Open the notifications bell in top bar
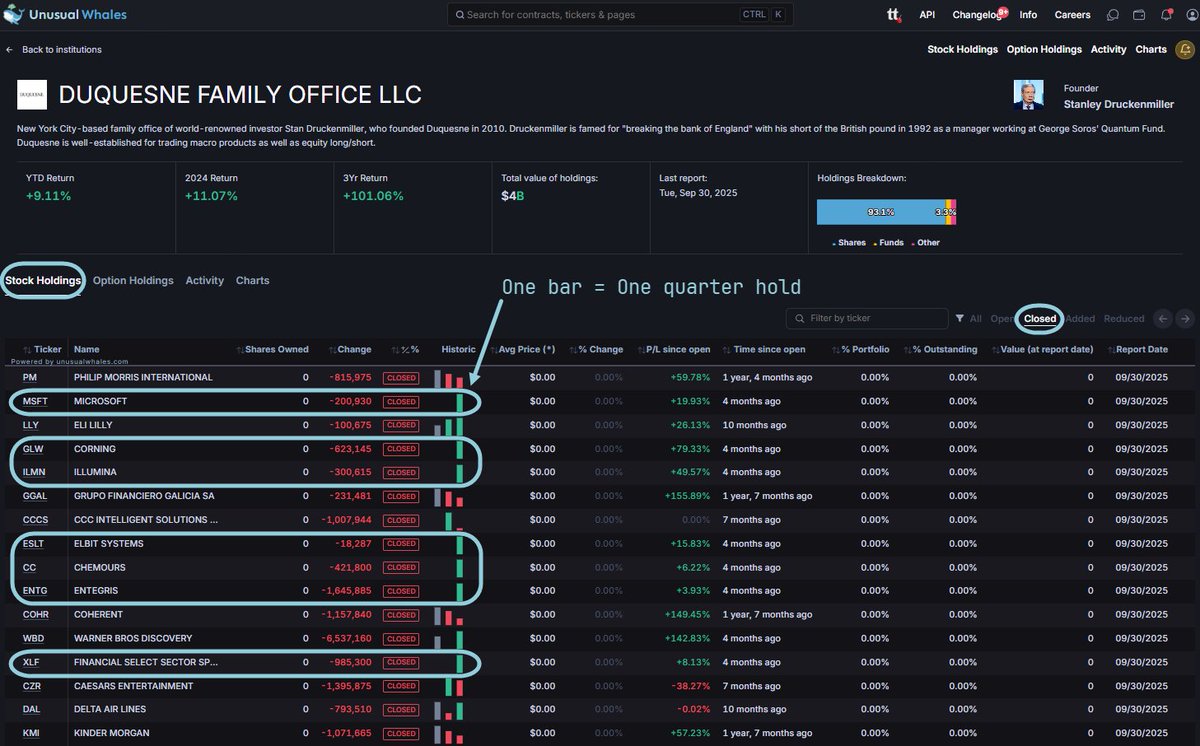The height and width of the screenshot is (746, 1200). (1166, 15)
